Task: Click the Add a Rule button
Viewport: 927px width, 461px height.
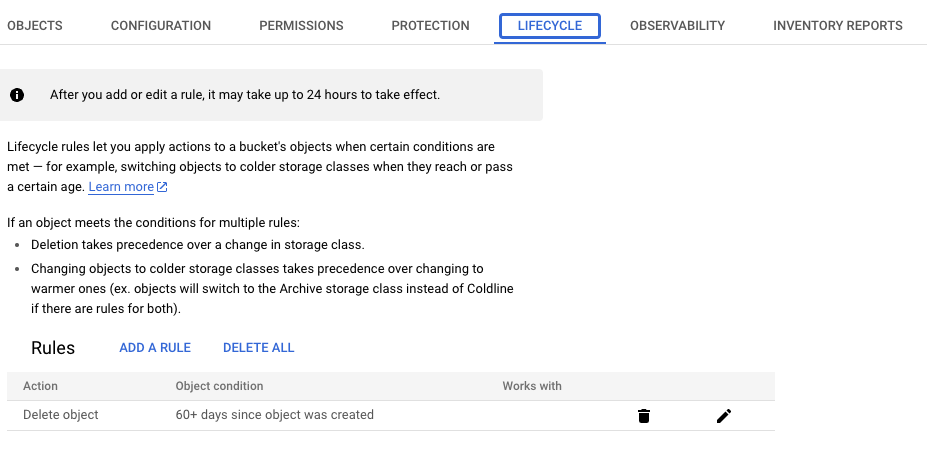Action: click(x=155, y=348)
